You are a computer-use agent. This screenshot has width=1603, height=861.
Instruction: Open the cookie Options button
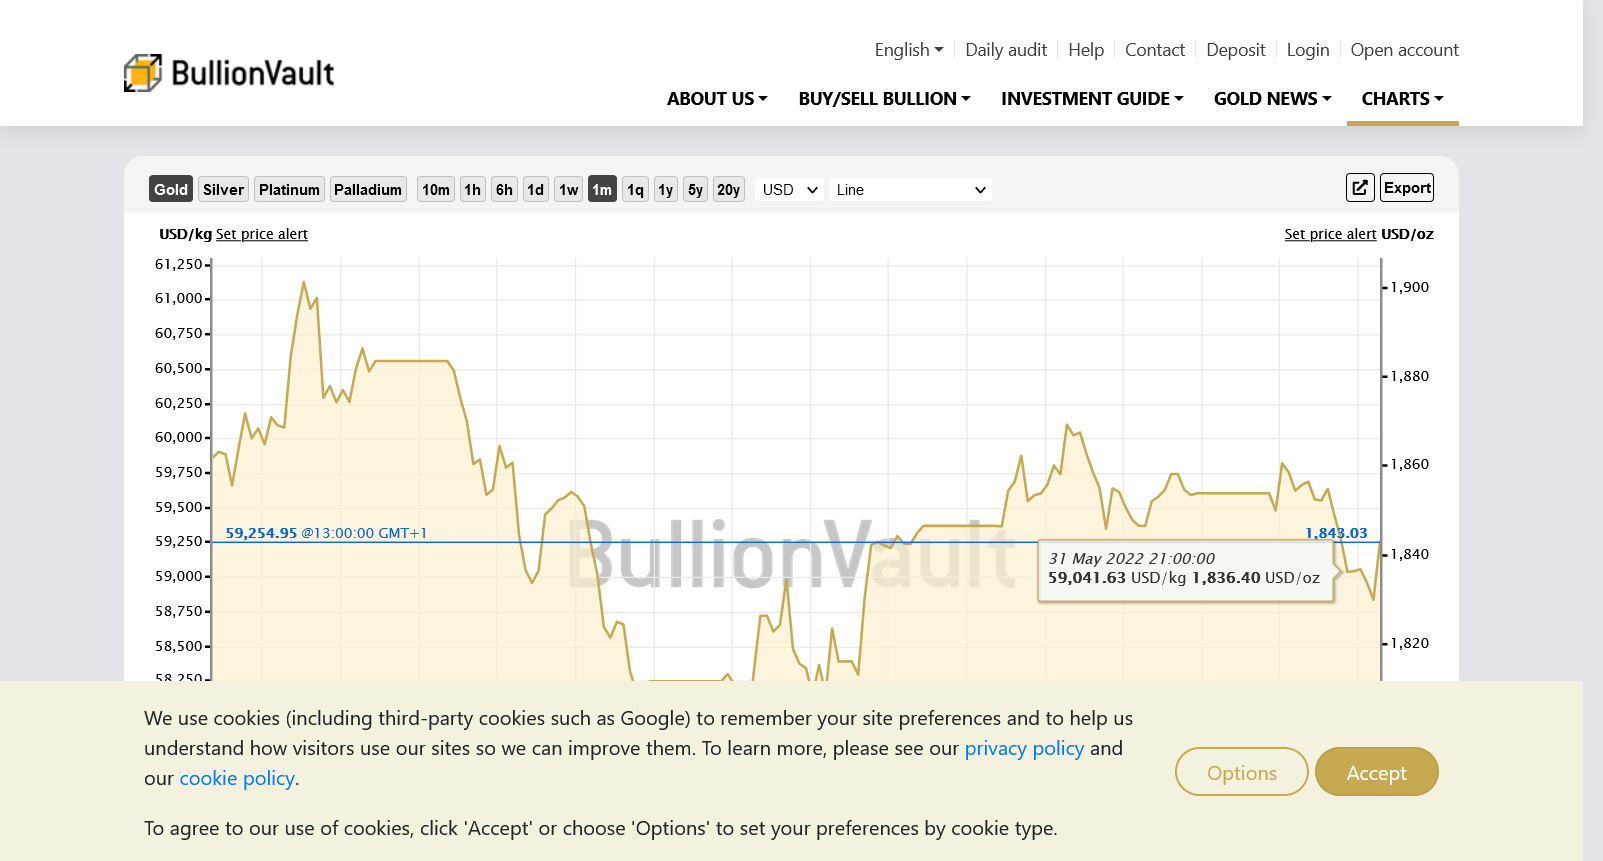tap(1241, 772)
